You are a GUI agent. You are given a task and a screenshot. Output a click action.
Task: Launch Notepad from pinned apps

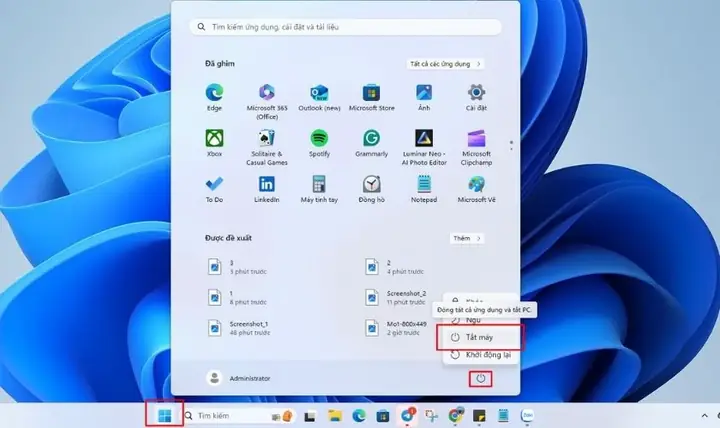(424, 189)
